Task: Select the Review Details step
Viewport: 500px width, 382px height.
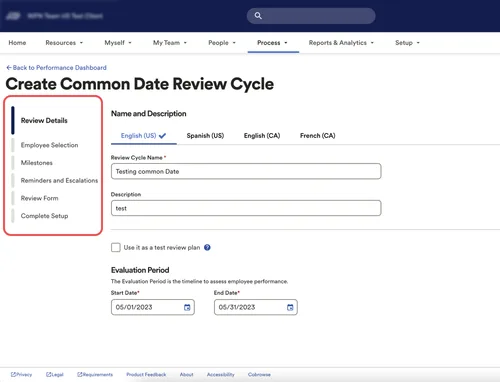Action: pyautogui.click(x=44, y=120)
